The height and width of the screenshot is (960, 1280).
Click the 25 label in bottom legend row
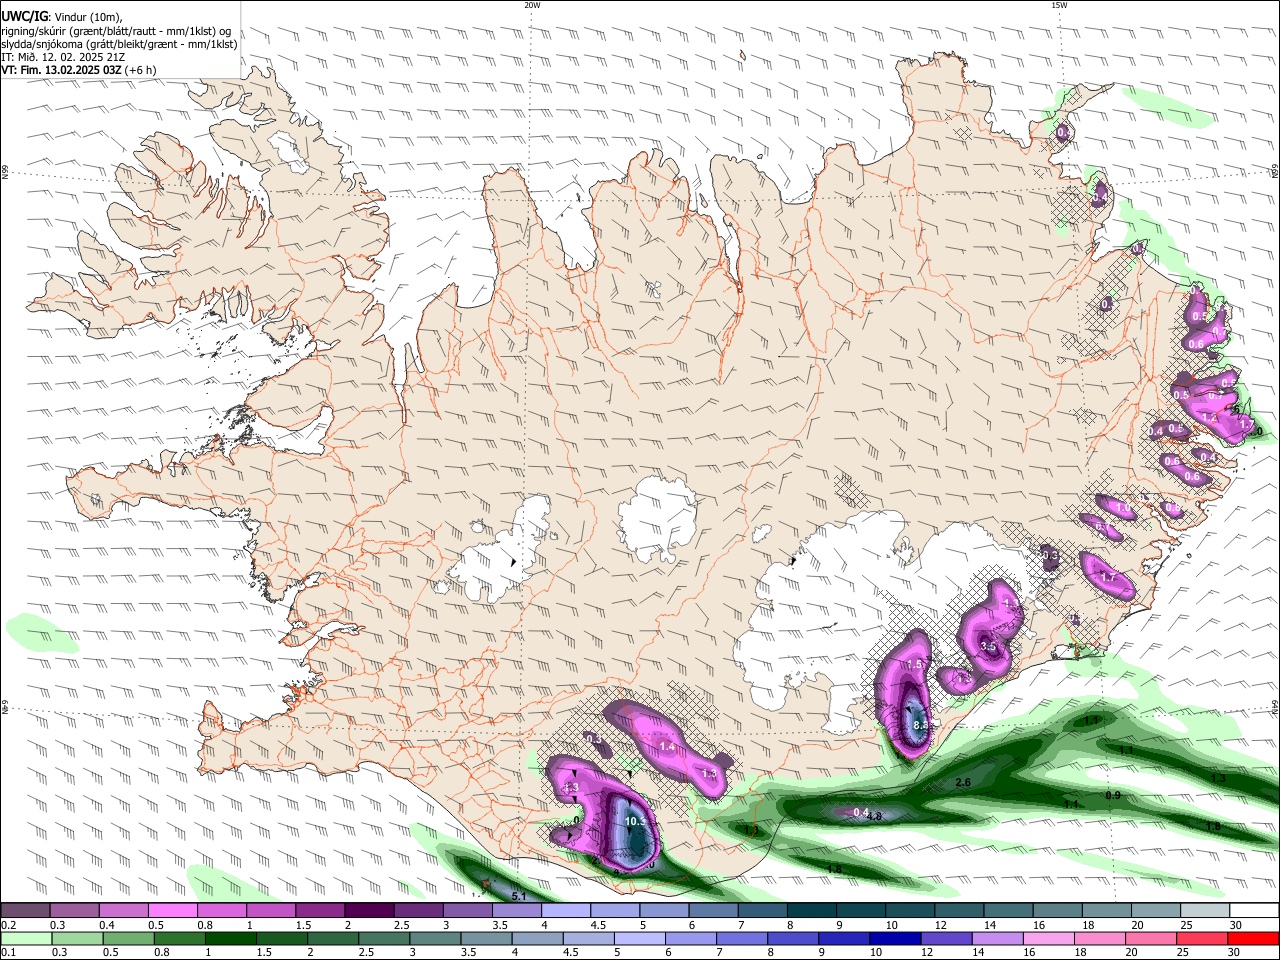click(1184, 952)
